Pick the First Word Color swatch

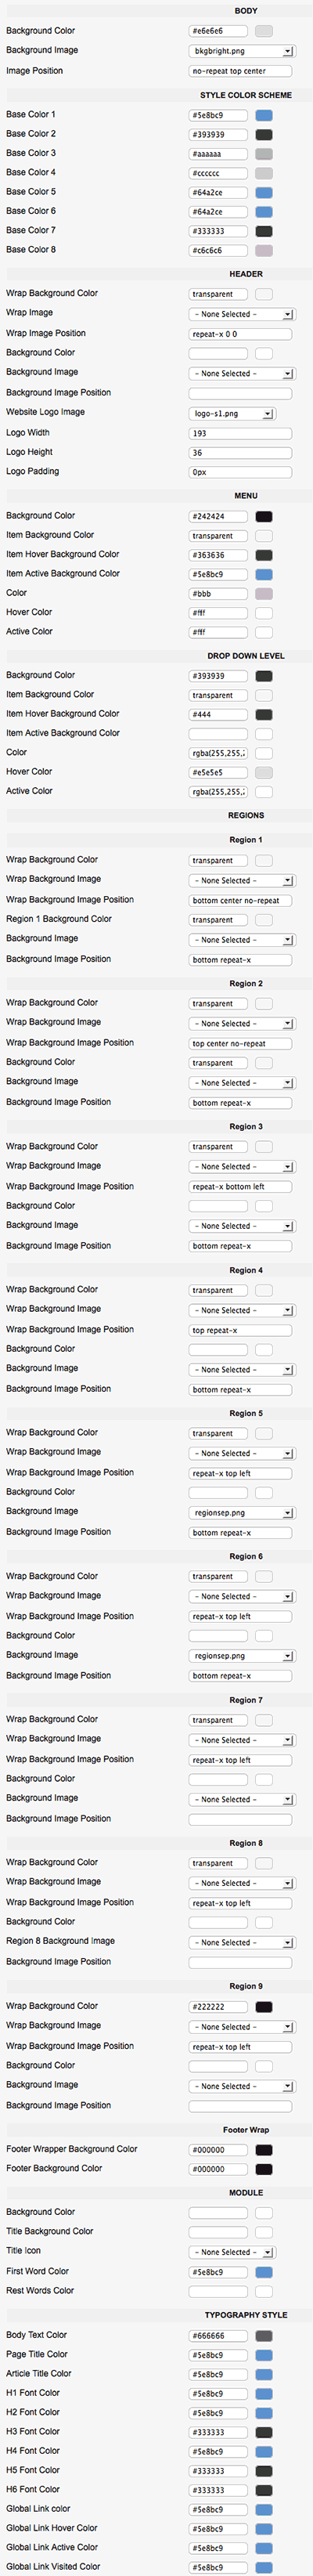click(x=264, y=2272)
